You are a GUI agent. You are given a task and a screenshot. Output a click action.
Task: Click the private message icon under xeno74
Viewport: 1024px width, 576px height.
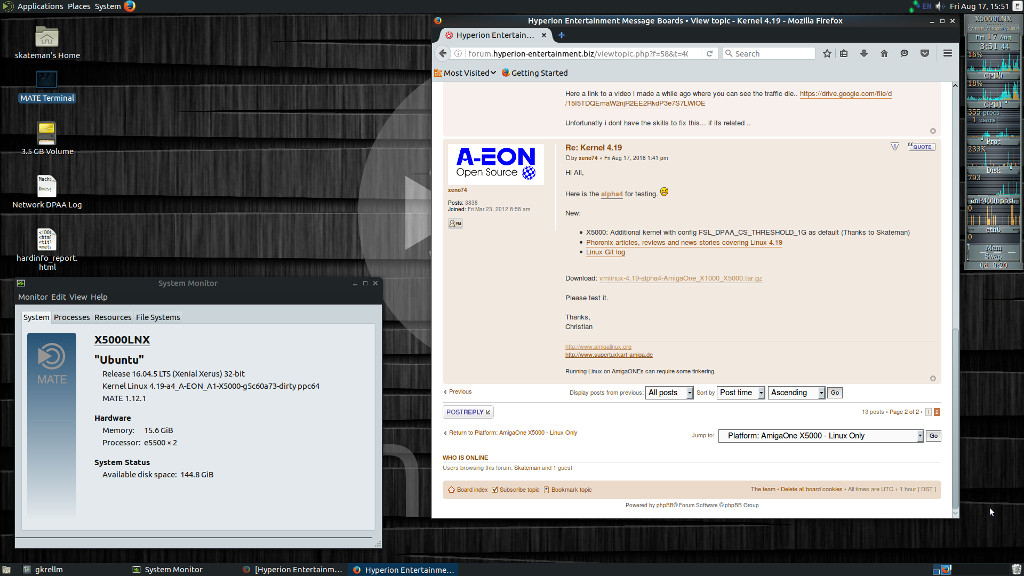pos(455,223)
